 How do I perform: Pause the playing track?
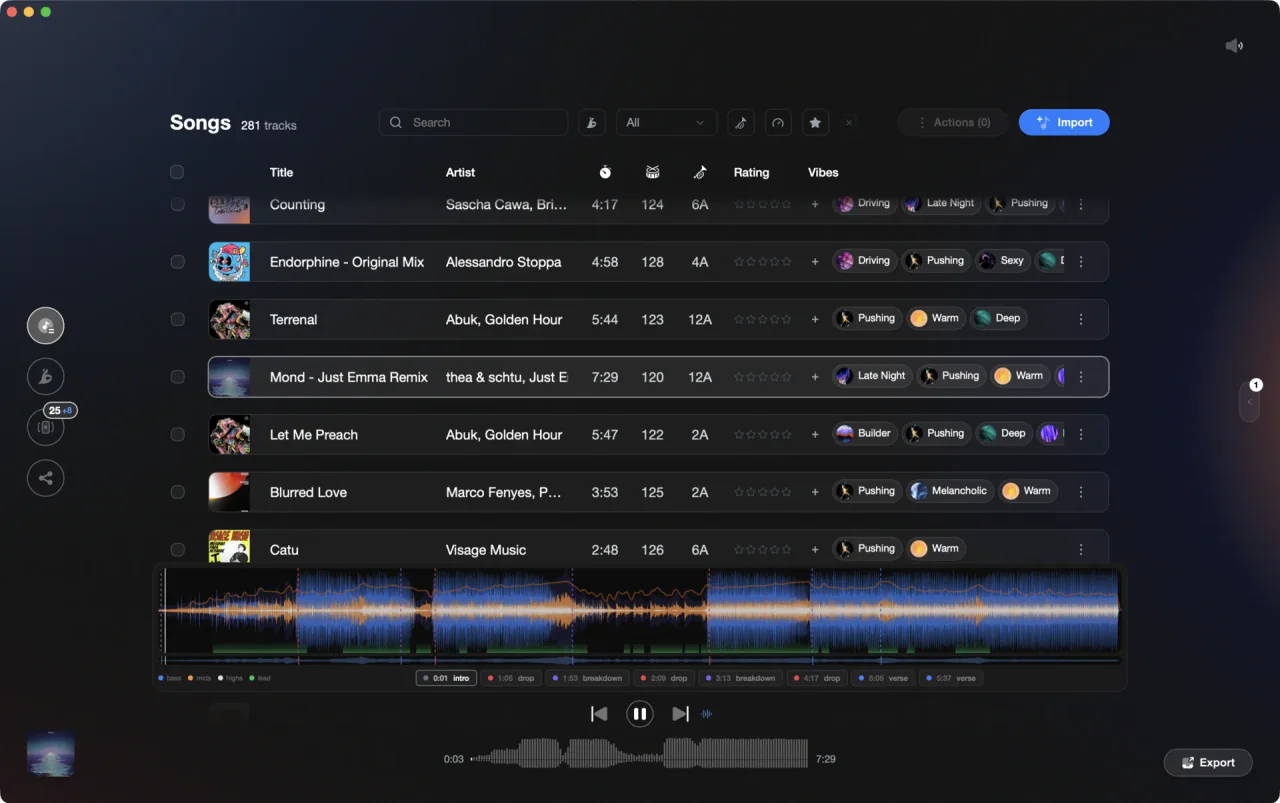tap(640, 714)
